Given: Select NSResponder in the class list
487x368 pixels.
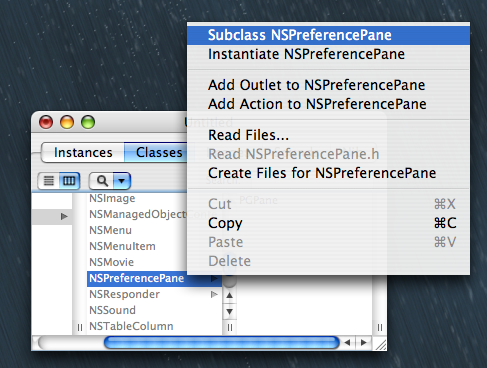Looking at the screenshot, I should 154,294.
